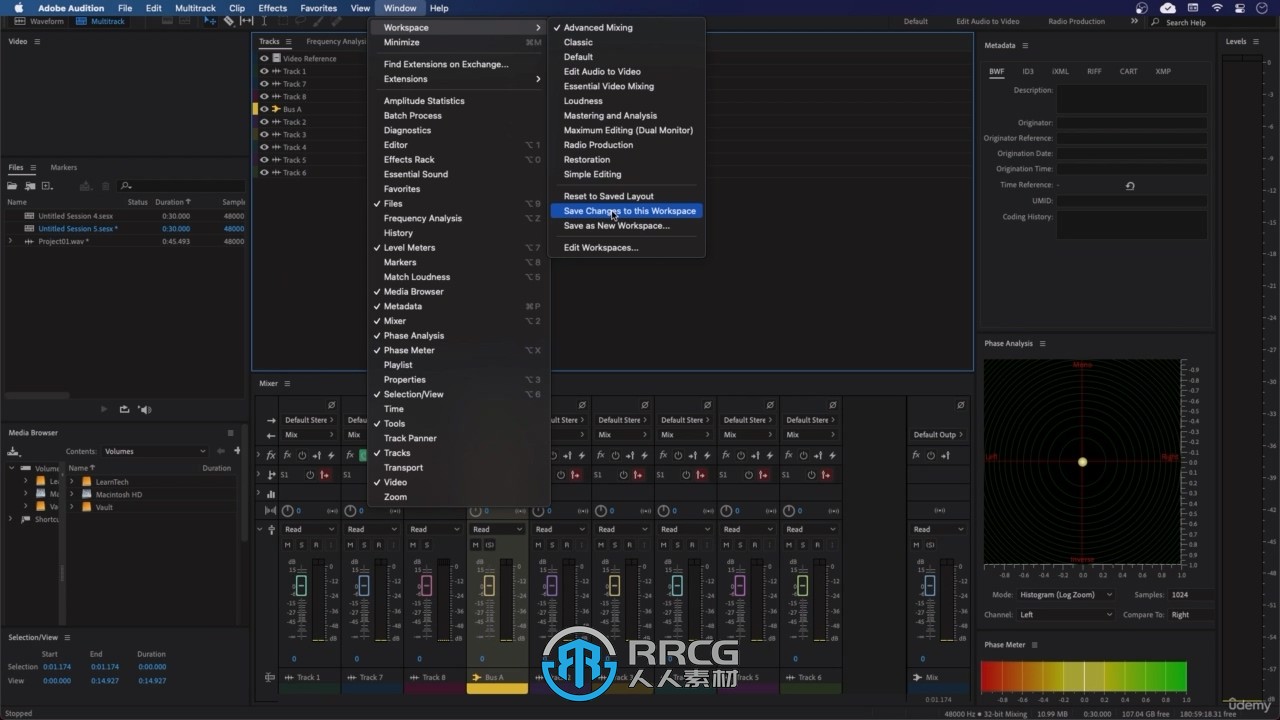Screen dimensions: 1280x720
Task: Open the file icon in Files panel
Action: click(x=13, y=186)
